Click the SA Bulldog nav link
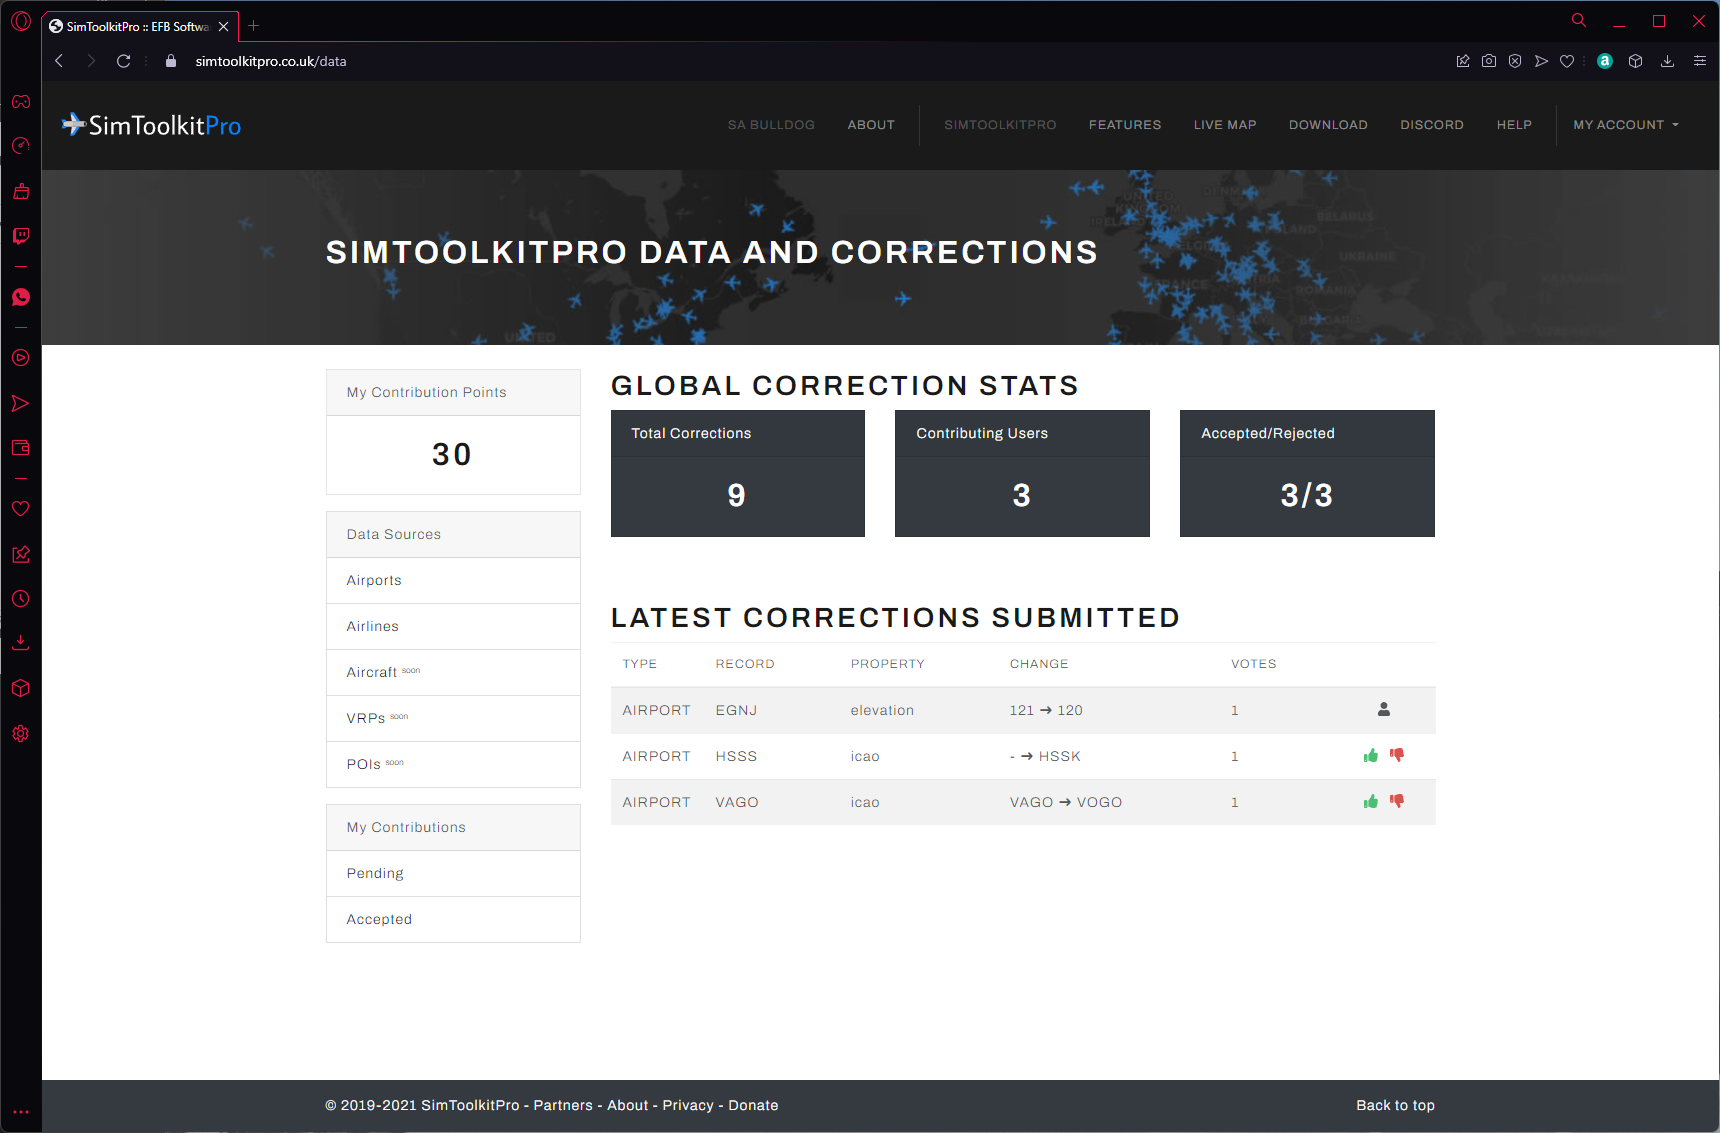The image size is (1720, 1133). coord(771,125)
